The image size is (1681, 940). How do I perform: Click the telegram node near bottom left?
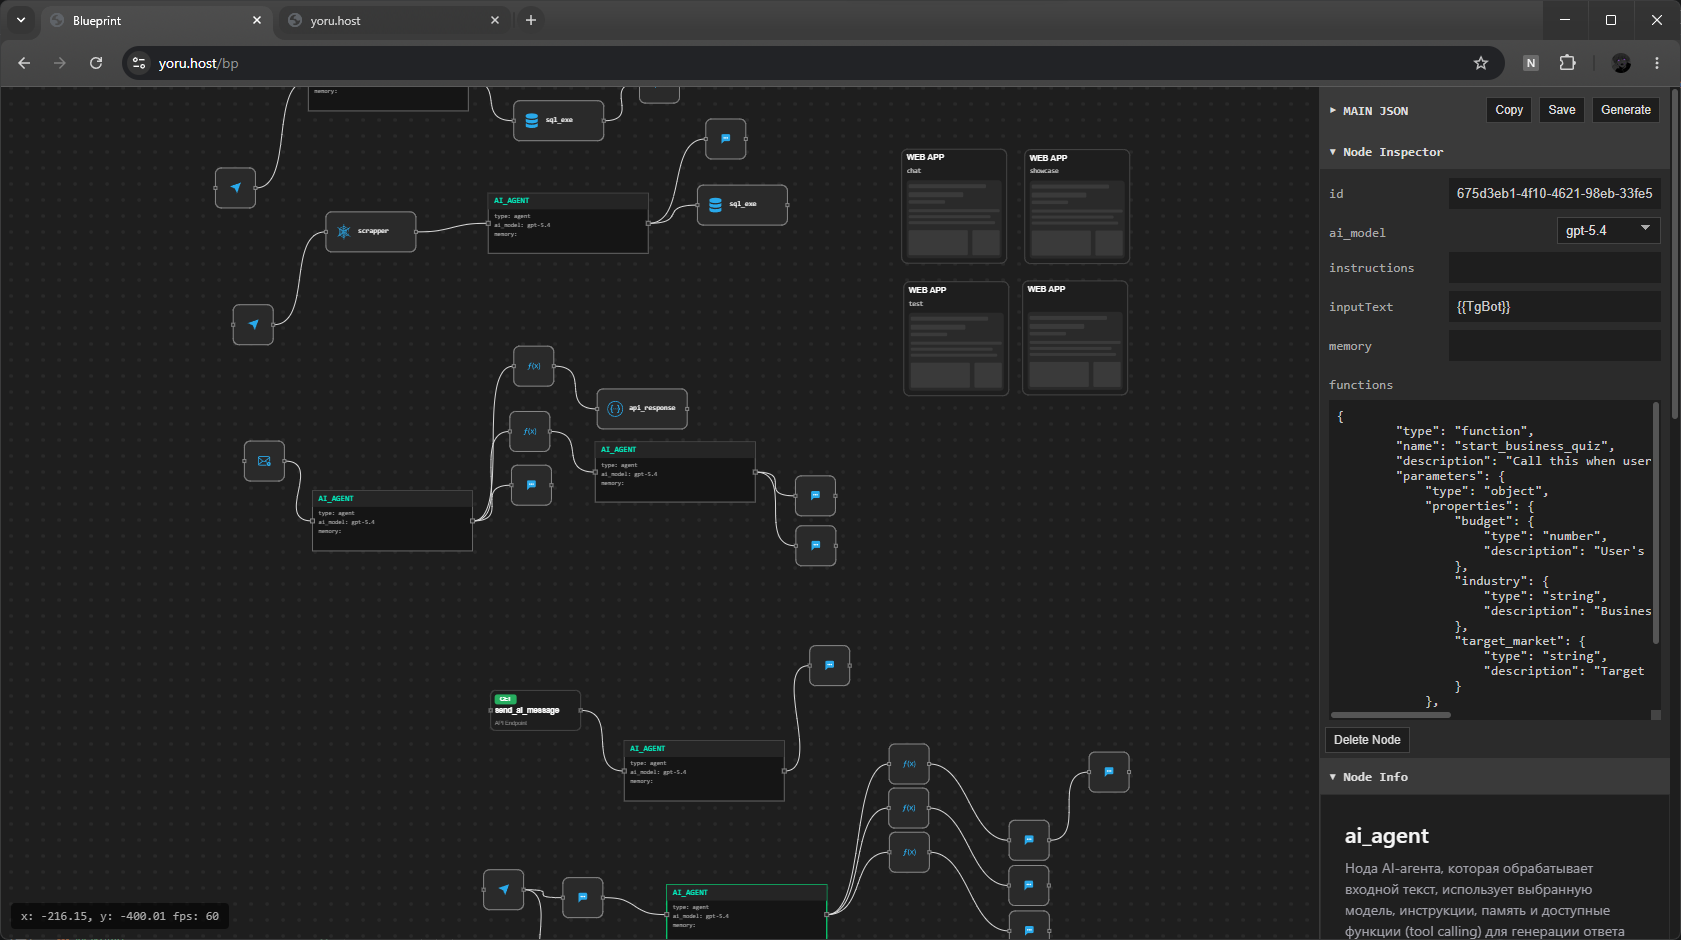point(503,889)
